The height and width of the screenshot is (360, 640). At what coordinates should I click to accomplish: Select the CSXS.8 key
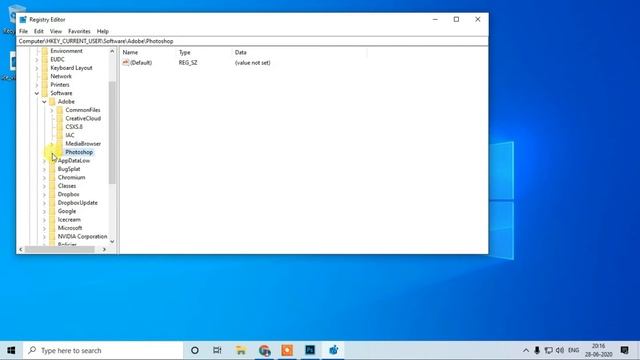(x=74, y=127)
